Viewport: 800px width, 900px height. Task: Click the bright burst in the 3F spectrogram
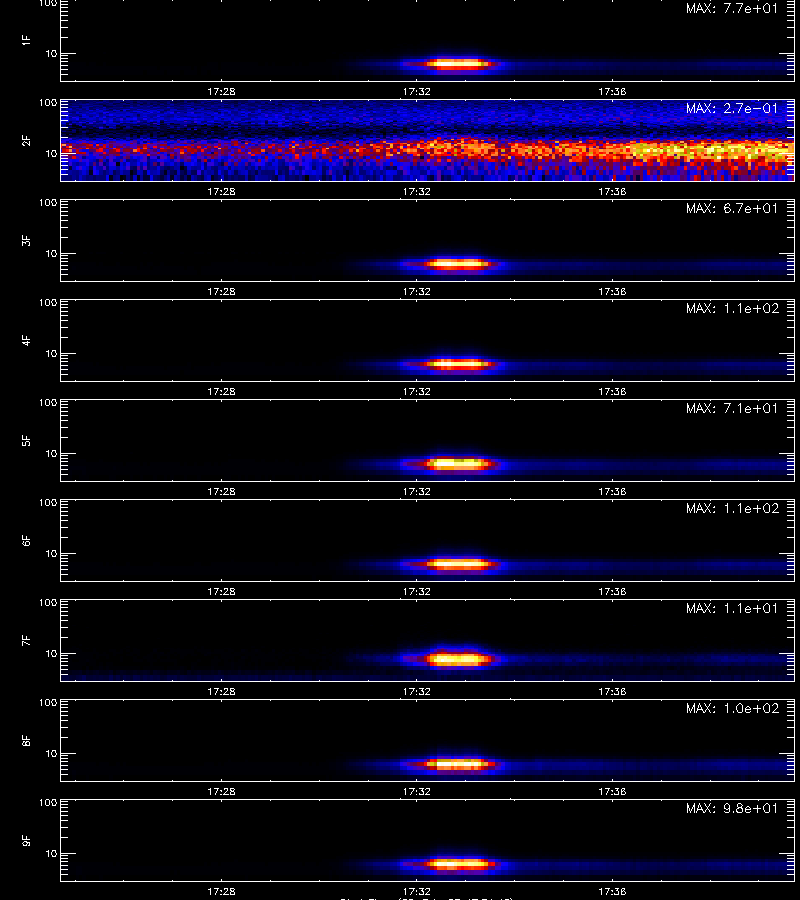[x=457, y=264]
